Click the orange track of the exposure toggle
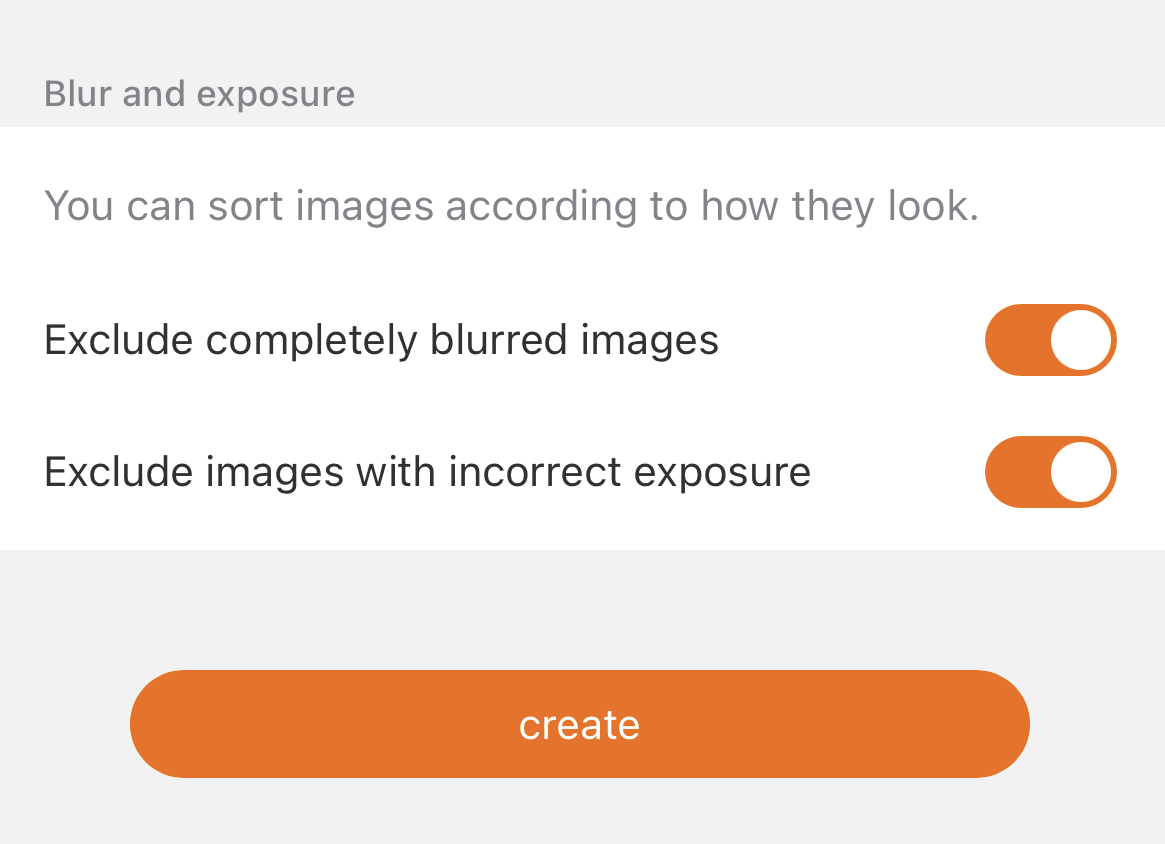 (x=1012, y=472)
